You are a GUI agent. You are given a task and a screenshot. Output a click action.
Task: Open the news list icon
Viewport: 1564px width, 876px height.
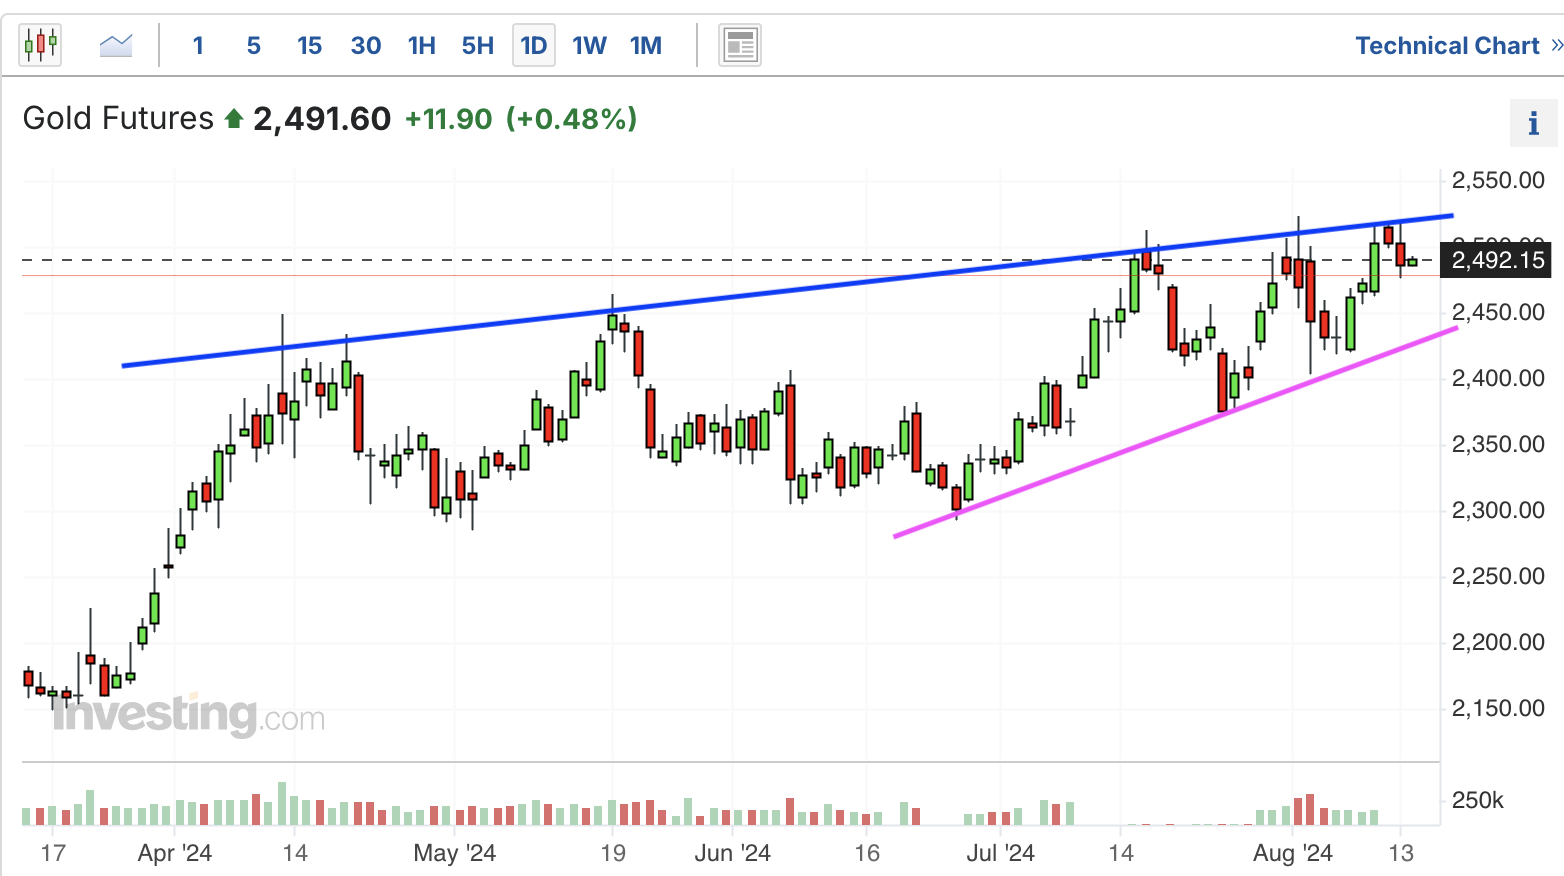coord(740,45)
